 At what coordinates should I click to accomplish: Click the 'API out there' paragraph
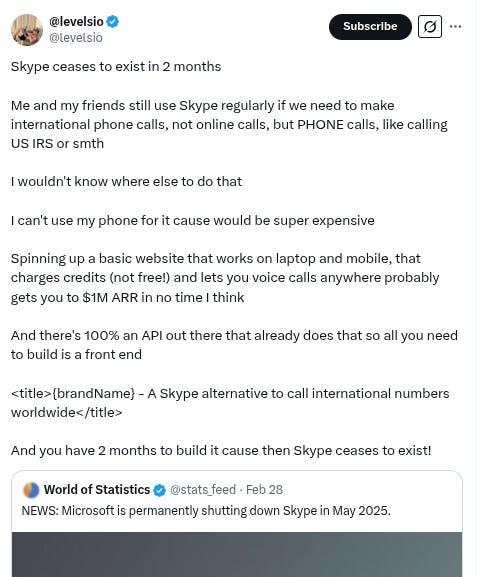pyautogui.click(x=234, y=345)
